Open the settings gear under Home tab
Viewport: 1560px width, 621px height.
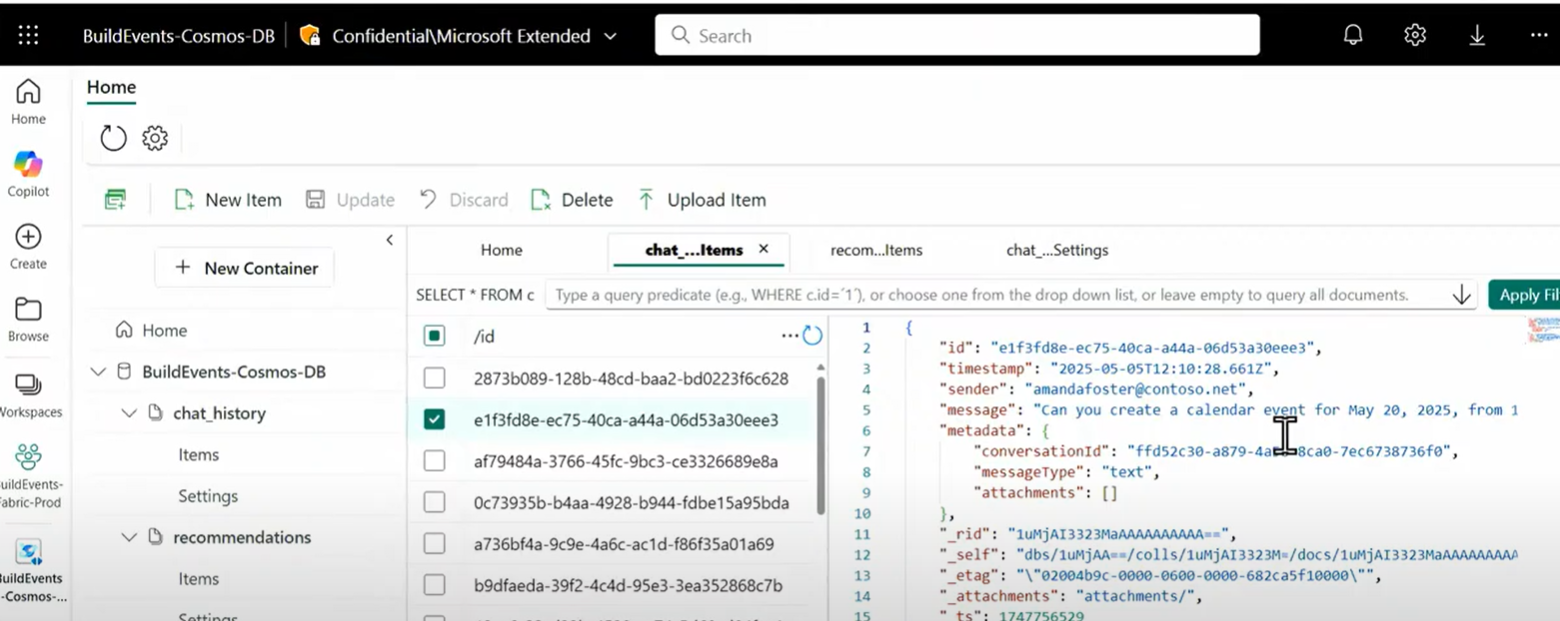pos(155,138)
